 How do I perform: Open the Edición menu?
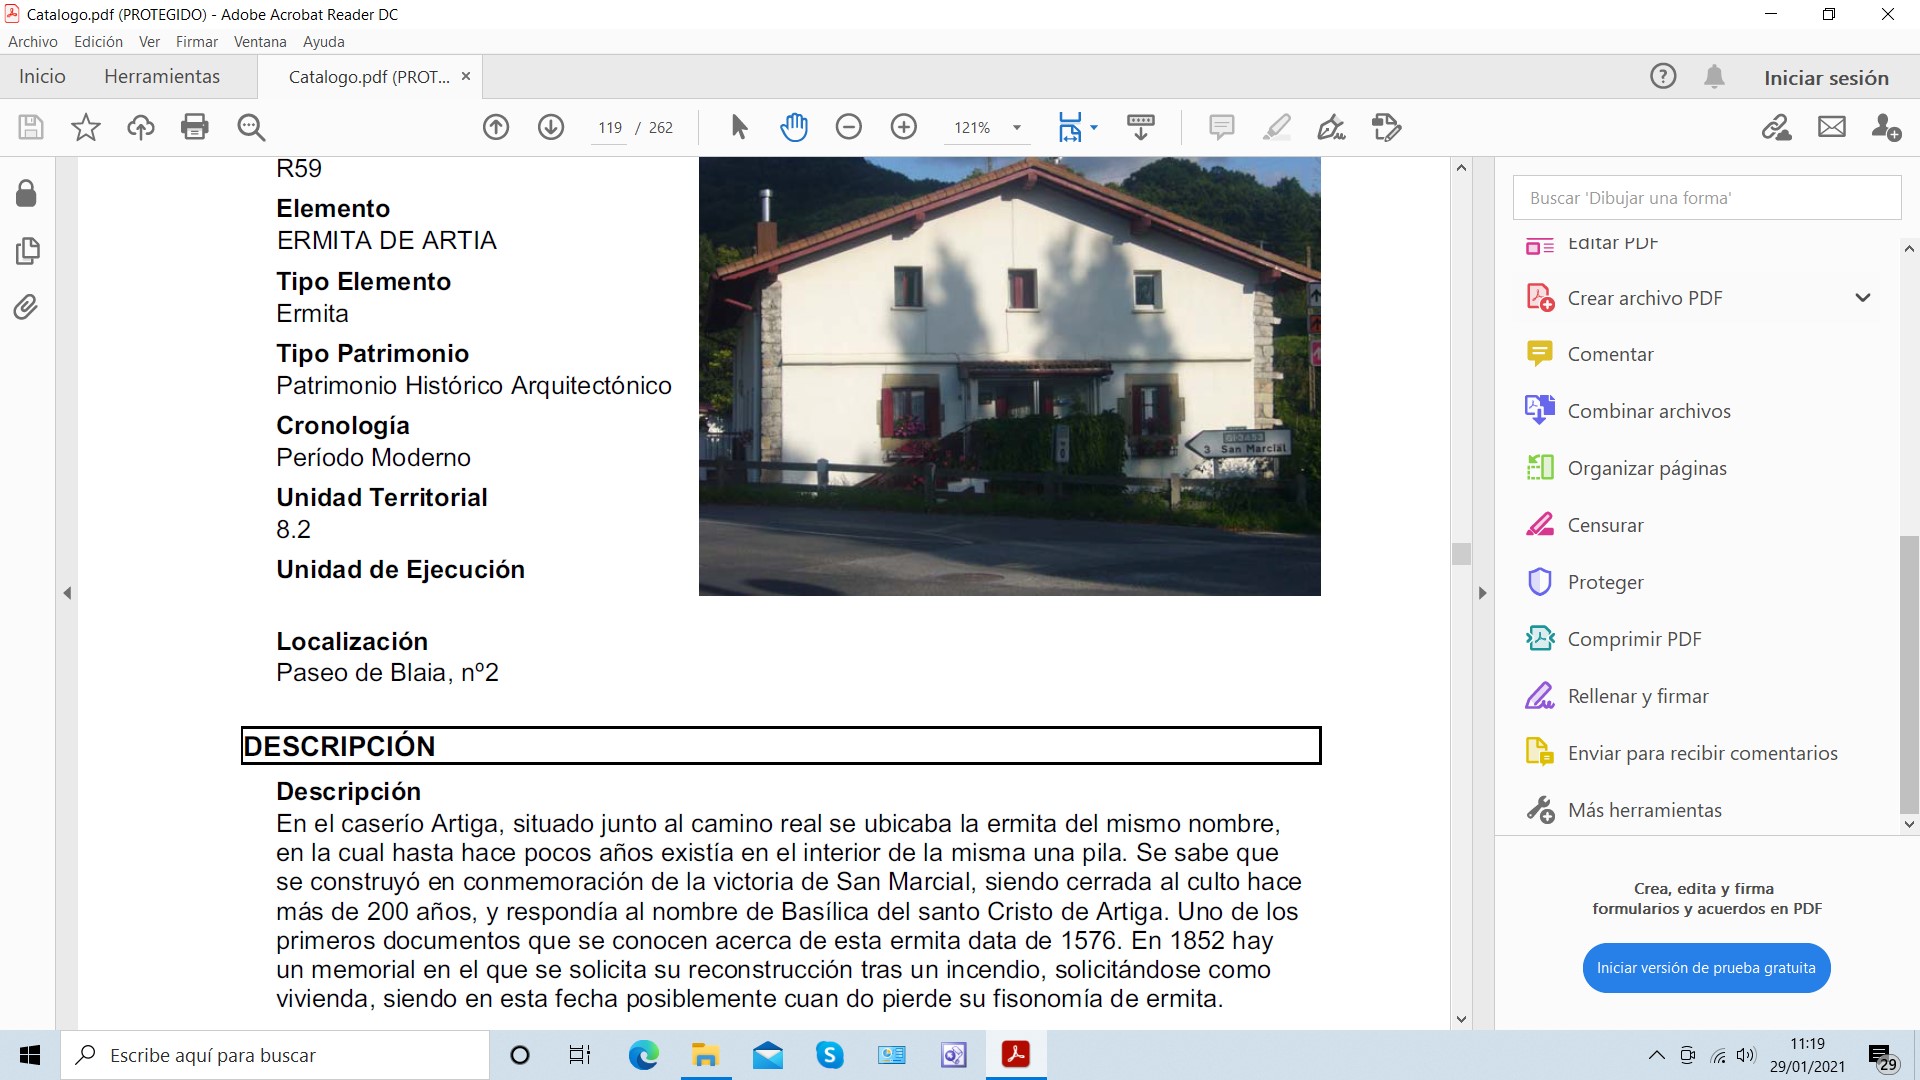click(98, 42)
